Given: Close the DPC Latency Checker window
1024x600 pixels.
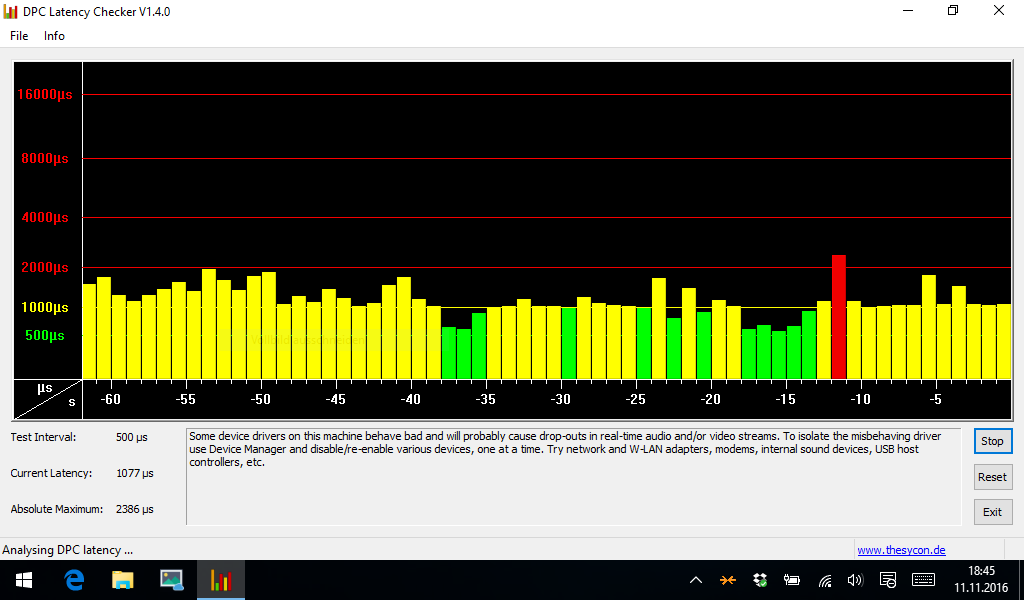Looking at the screenshot, I should [x=999, y=11].
